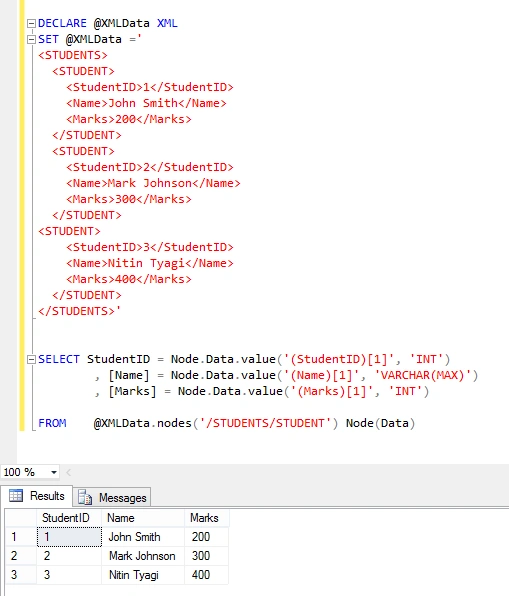Click the Node(Data) alias text
This screenshot has height=596, width=509.
(x=381, y=423)
